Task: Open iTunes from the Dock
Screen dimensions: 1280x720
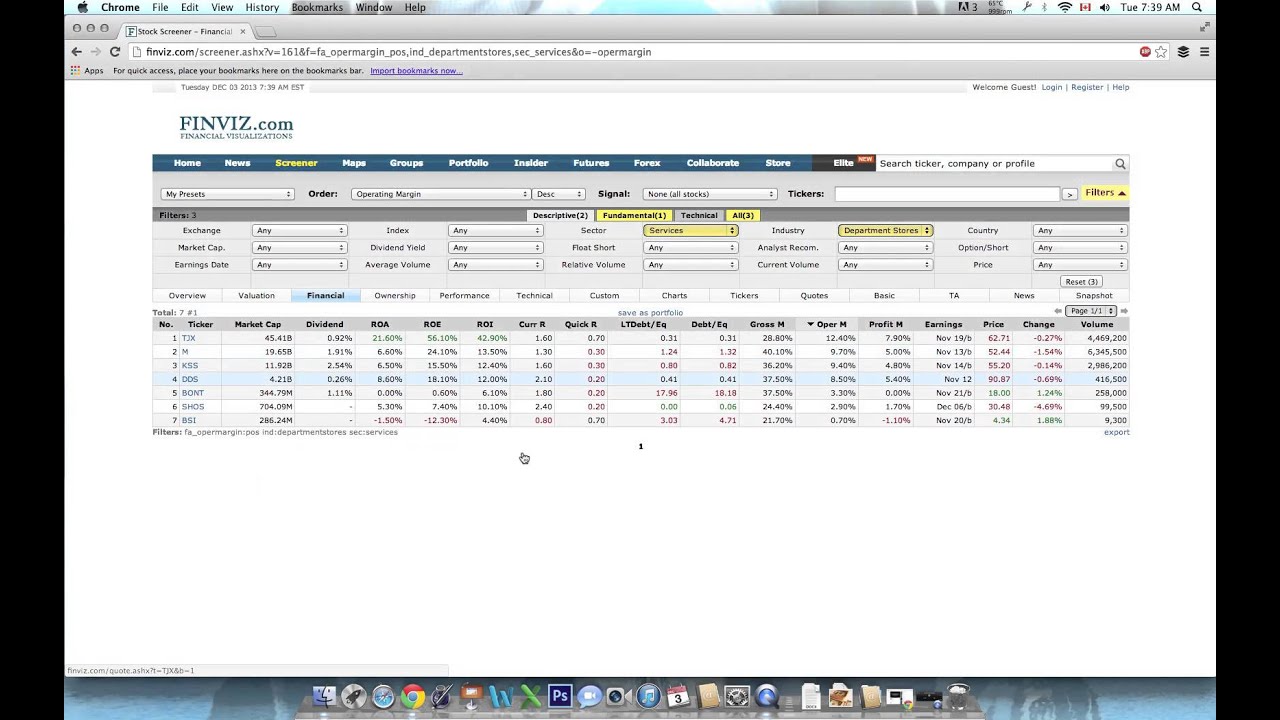Action: point(648,697)
